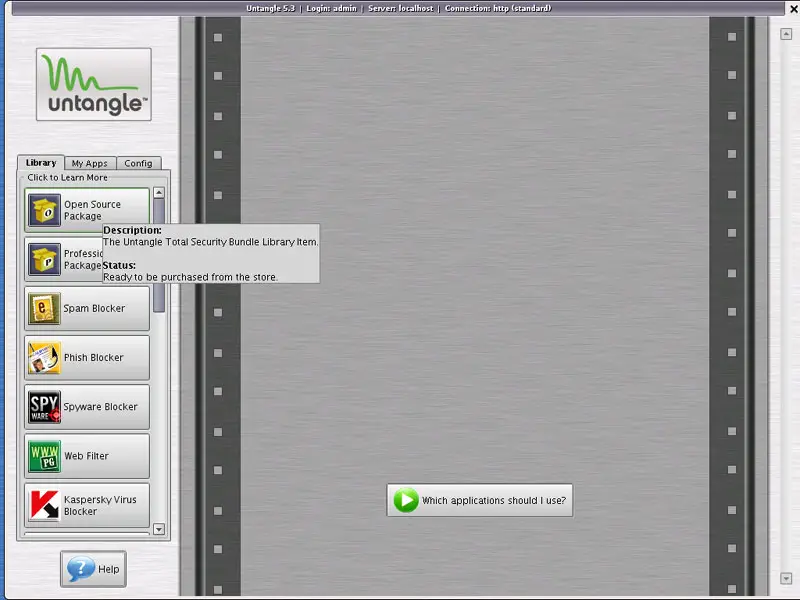Click the main rack scroll up arrow
Viewport: 800px width, 600px height.
click(x=786, y=34)
